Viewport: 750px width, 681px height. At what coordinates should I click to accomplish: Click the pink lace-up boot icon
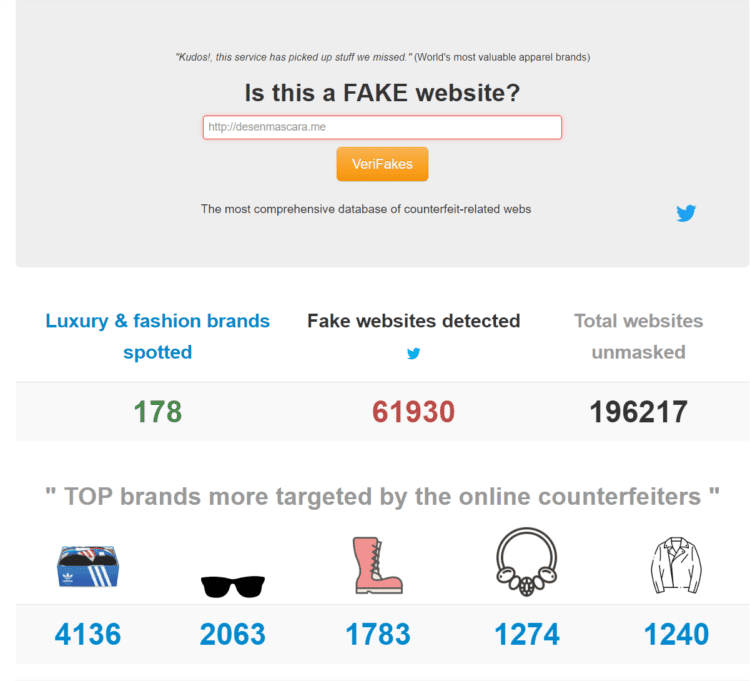click(x=377, y=565)
